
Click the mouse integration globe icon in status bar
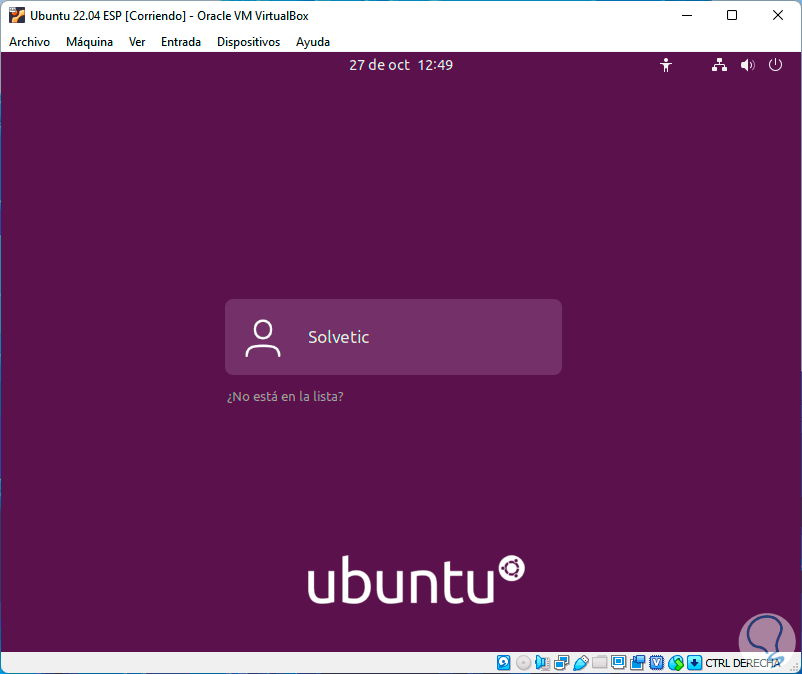point(676,663)
